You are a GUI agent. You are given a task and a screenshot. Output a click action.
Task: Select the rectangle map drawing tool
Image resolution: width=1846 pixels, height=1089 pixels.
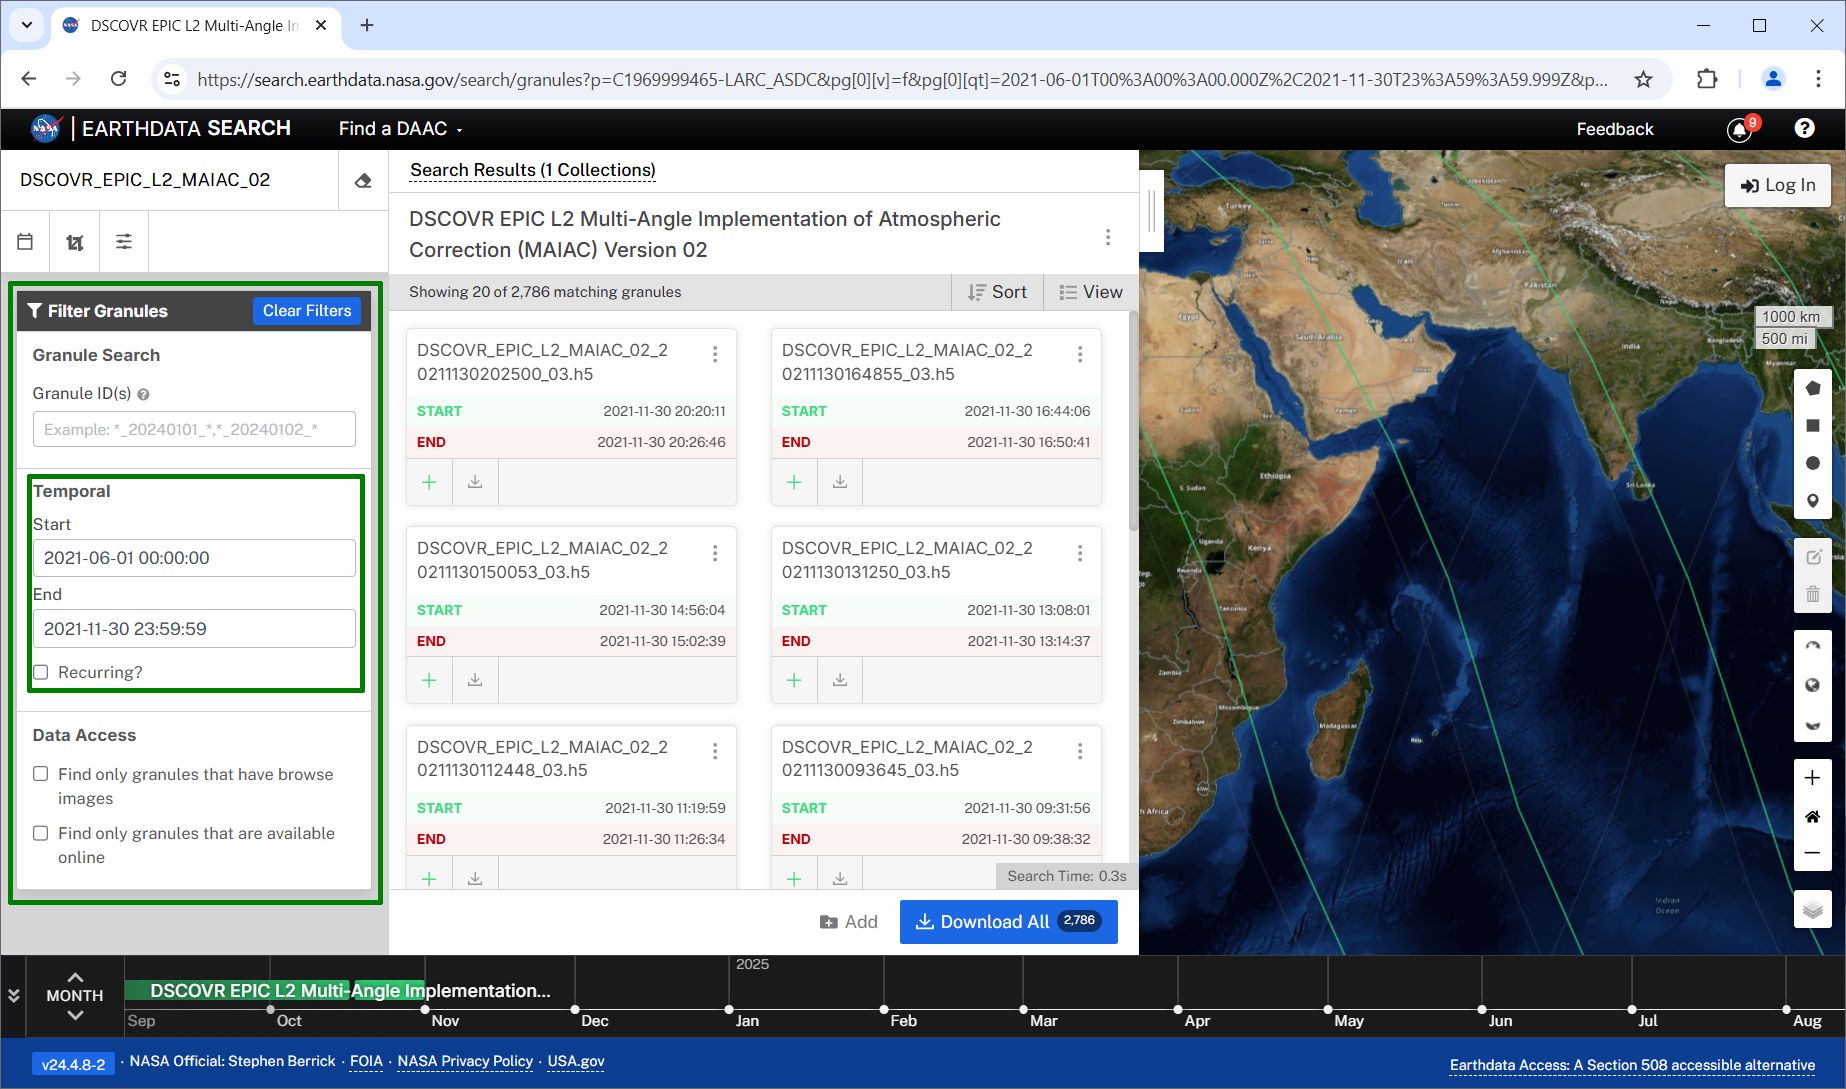tap(1813, 426)
